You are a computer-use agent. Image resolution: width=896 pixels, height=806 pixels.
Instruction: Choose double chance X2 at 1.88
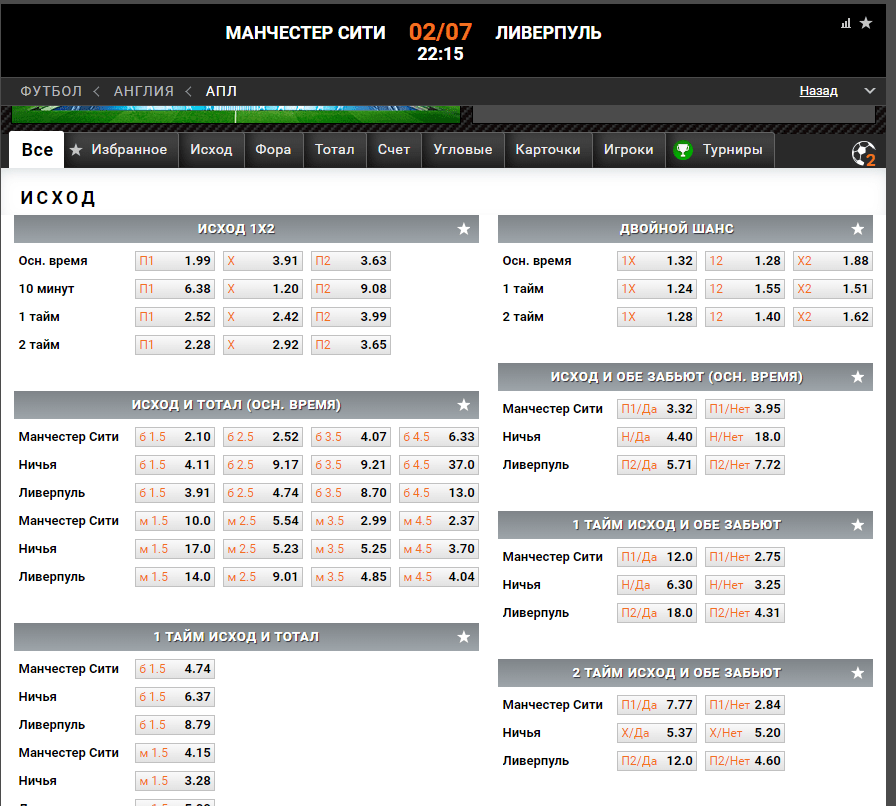tap(833, 261)
